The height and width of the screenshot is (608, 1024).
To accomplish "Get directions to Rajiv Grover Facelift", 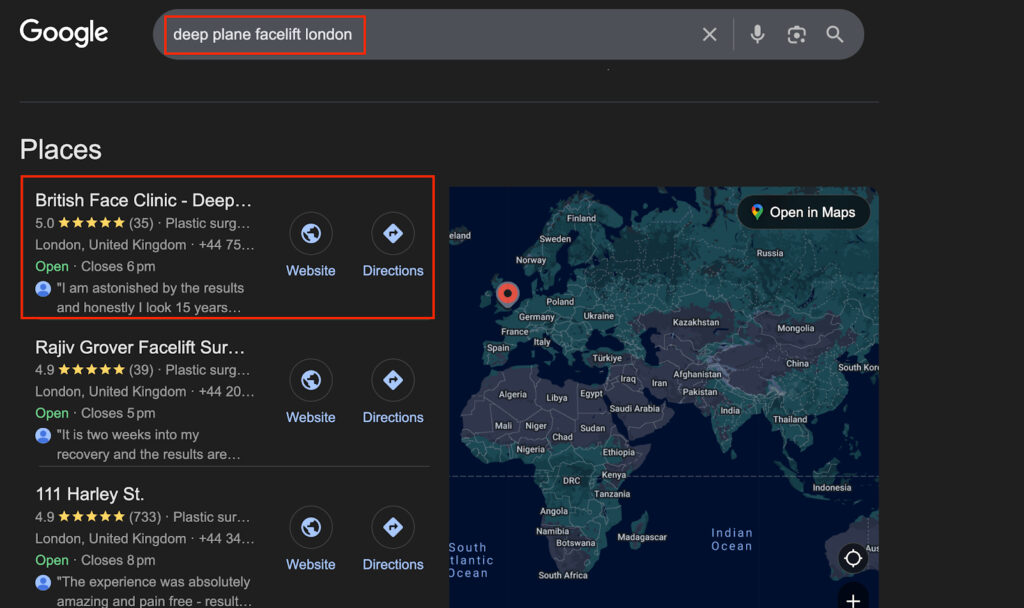I will click(392, 380).
